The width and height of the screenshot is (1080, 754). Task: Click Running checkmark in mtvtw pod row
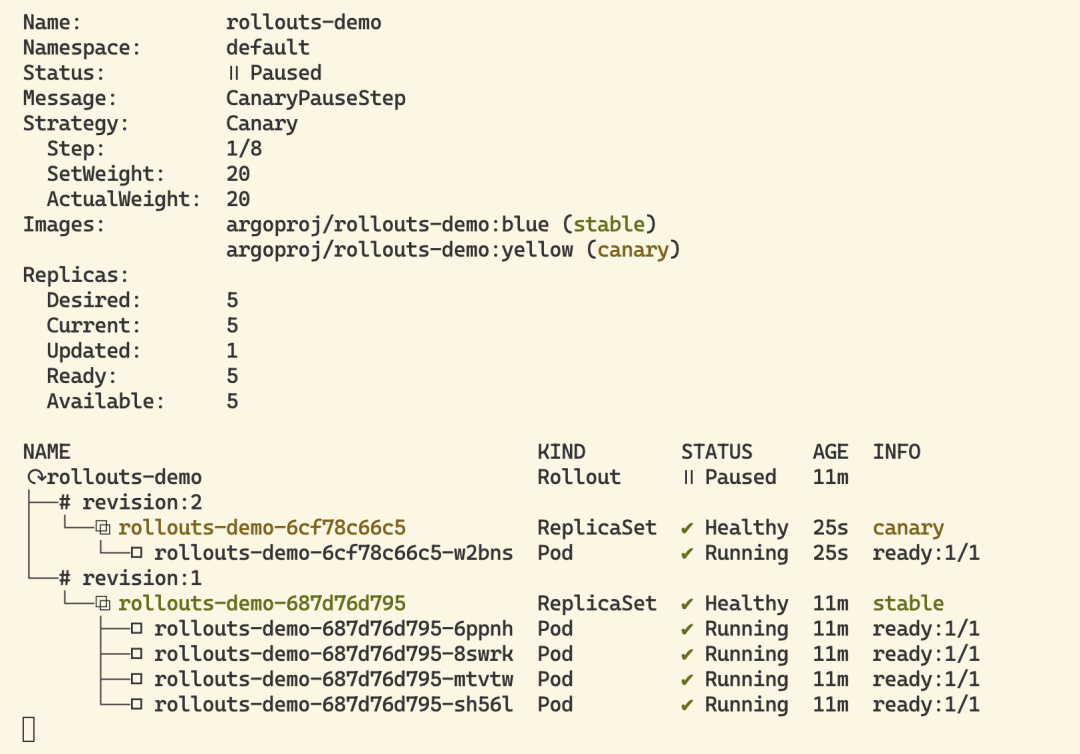pos(687,679)
